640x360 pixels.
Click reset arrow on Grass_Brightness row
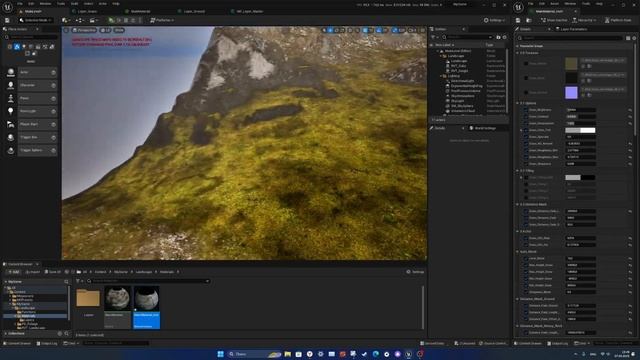click(630, 110)
